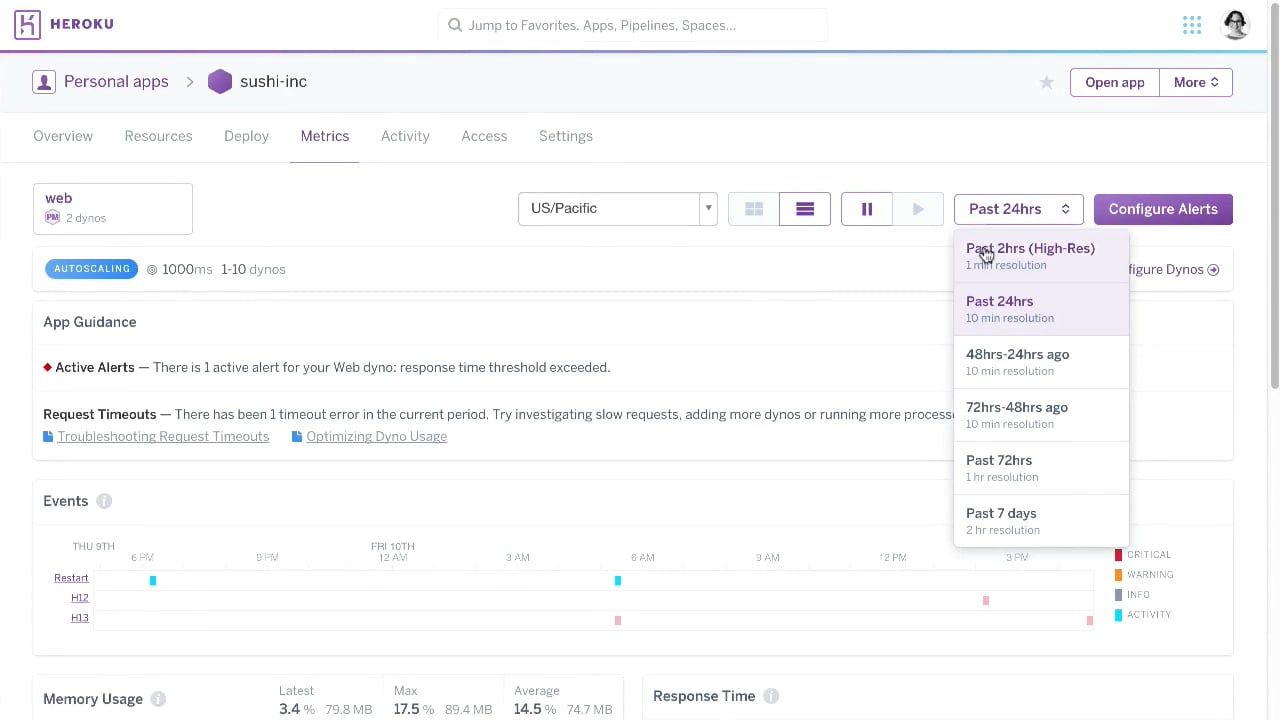Click the Restart marker near 6 AM
1280x720 pixels.
[618, 581]
